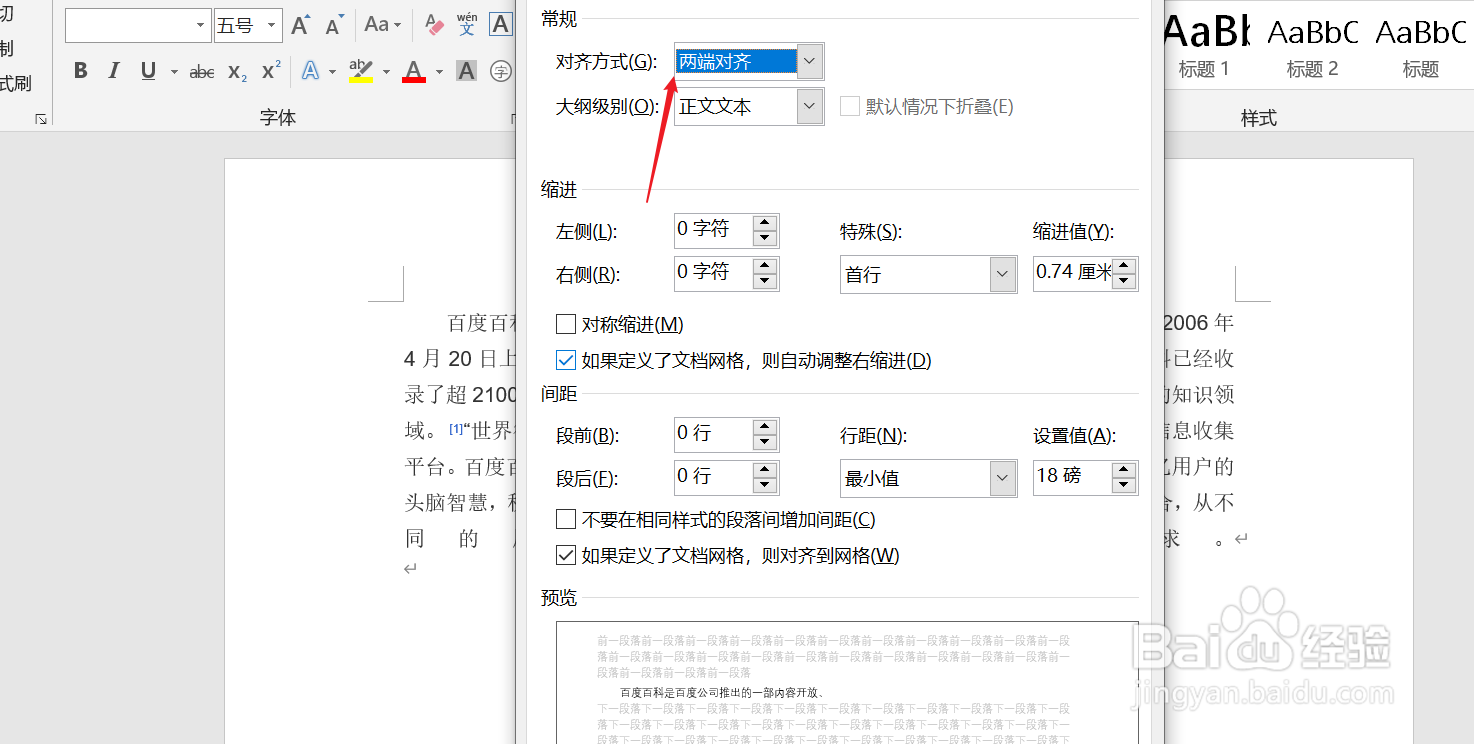Open the 特殊 indent dropdown (首行)
Screen dimensions: 1474x744
click(x=1003, y=274)
